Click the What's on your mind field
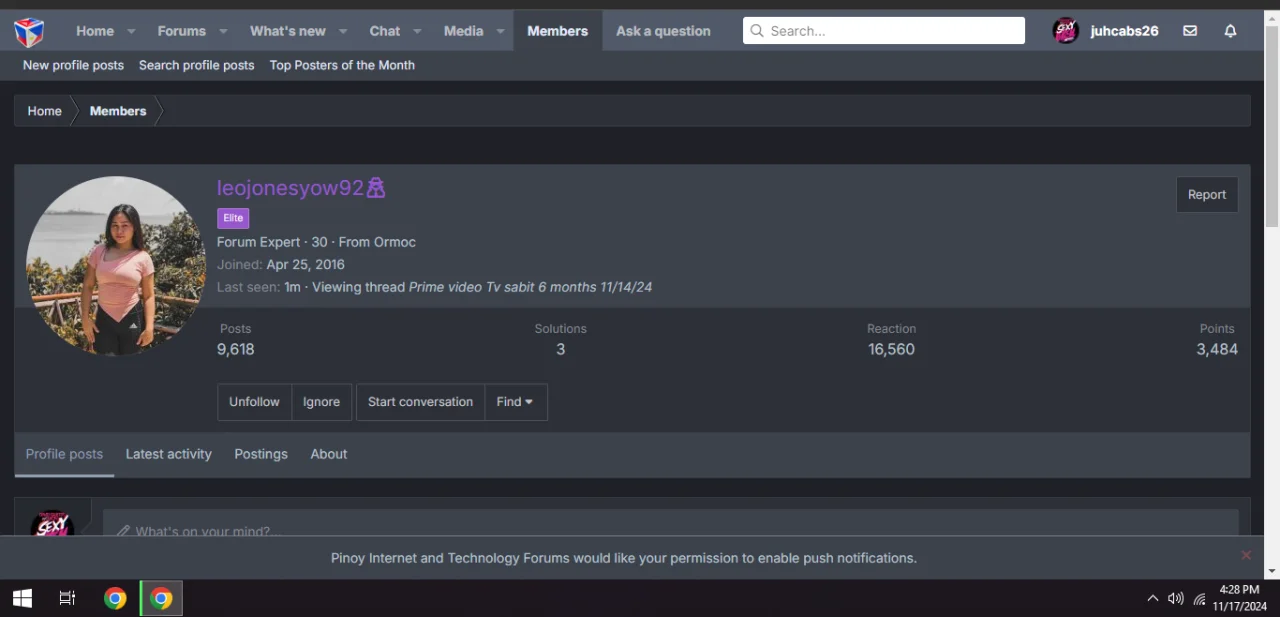1280x617 pixels. click(x=670, y=522)
